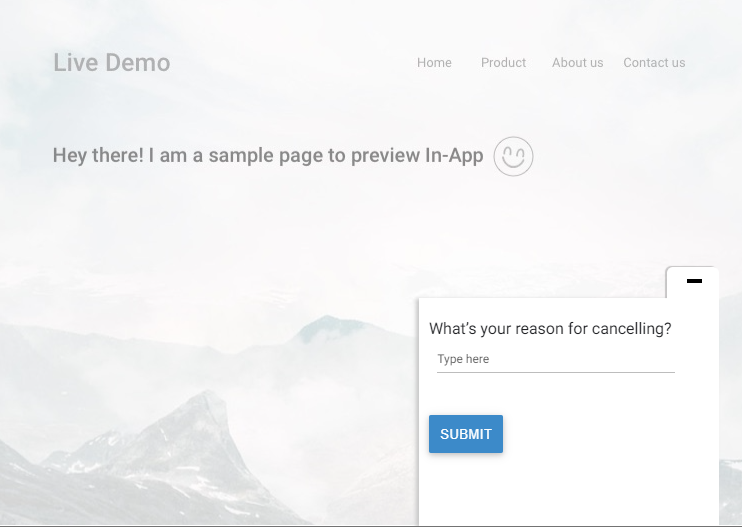Open the Contact us navigation item
The image size is (742, 527).
[x=654, y=62]
